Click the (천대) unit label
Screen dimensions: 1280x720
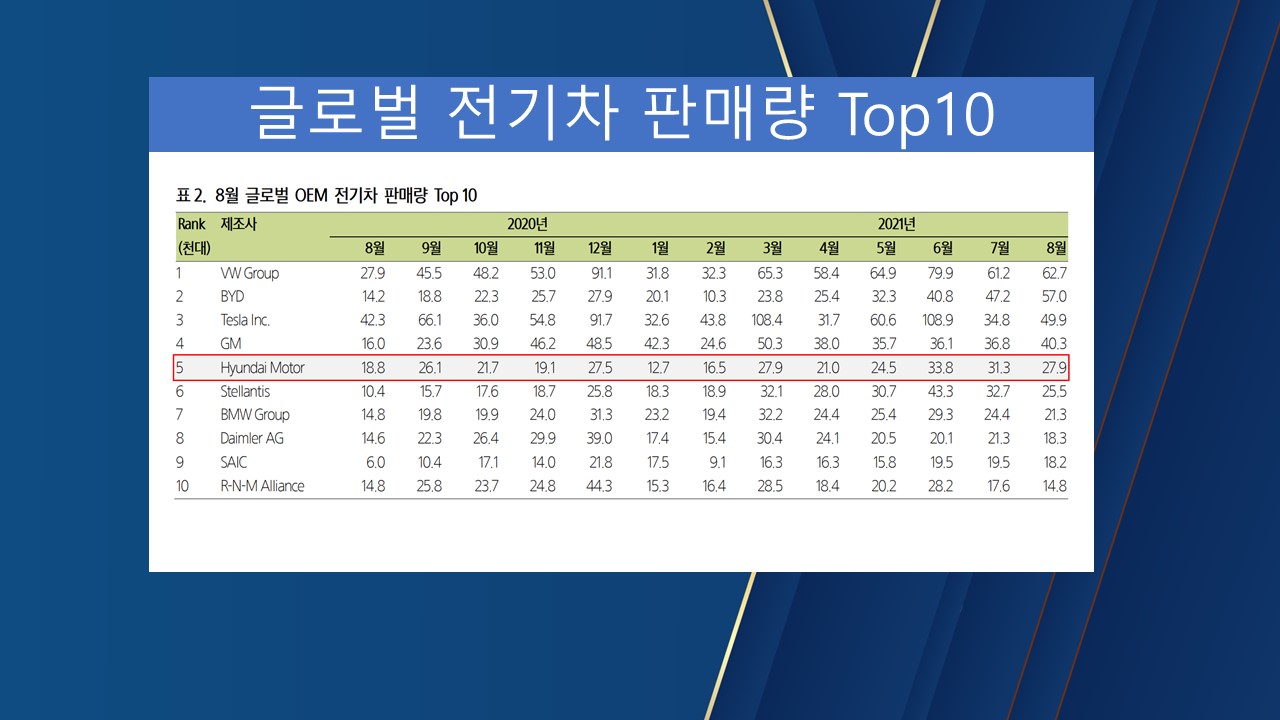coord(193,248)
